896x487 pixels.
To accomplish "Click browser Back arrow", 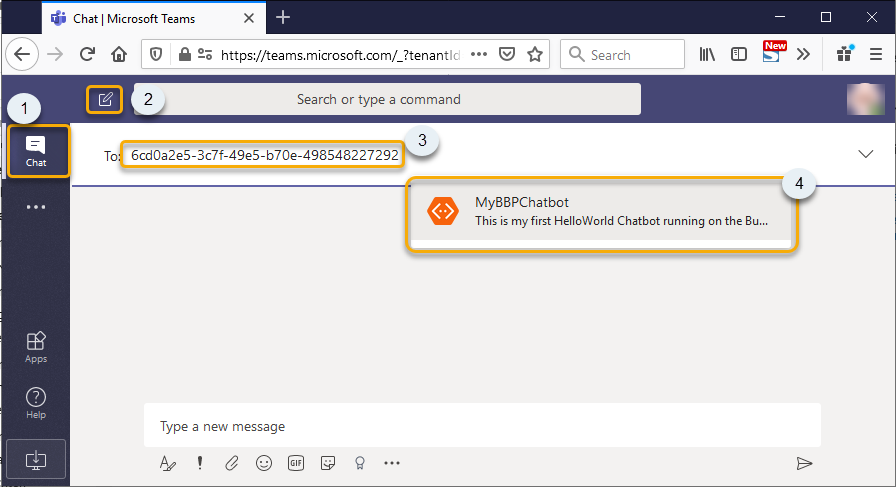I will (22, 54).
